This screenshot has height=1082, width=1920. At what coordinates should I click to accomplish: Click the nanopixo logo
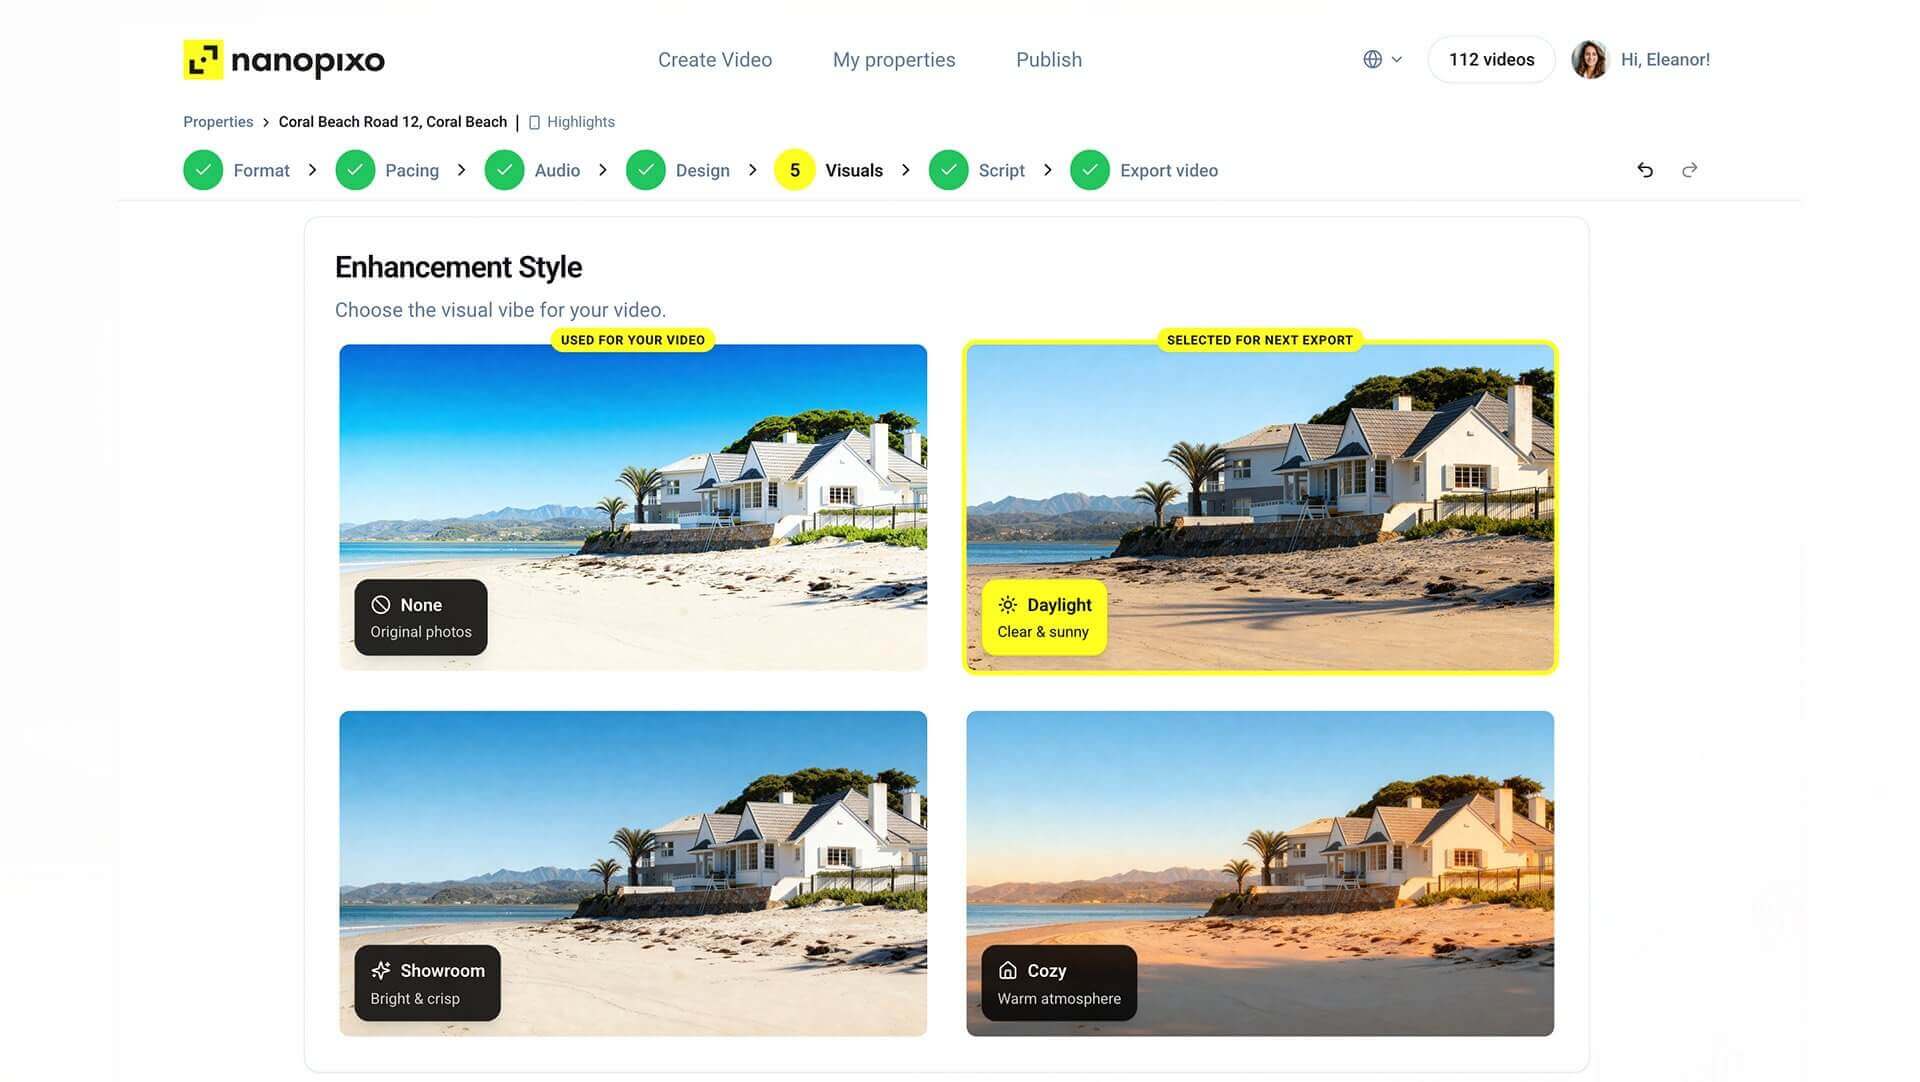(x=283, y=60)
